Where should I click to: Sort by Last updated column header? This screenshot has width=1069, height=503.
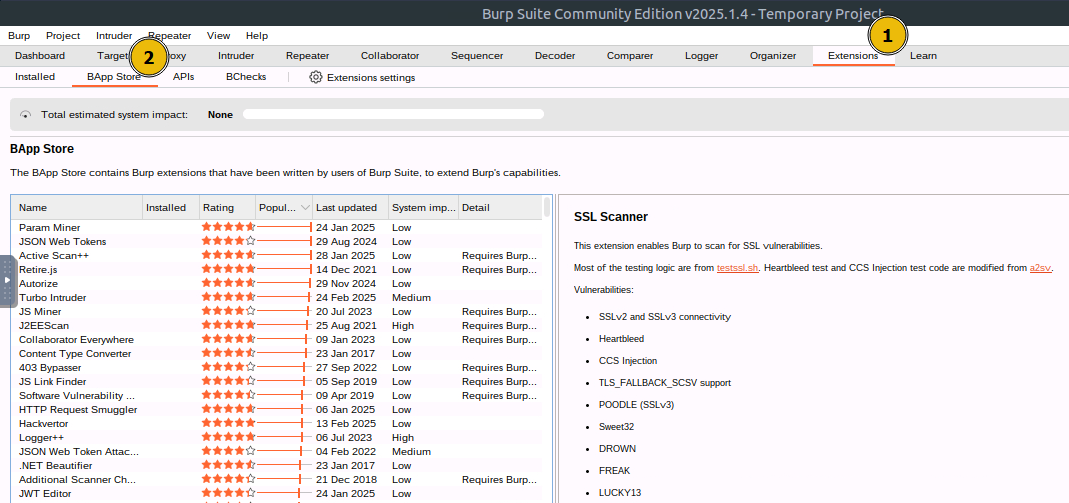coord(351,208)
